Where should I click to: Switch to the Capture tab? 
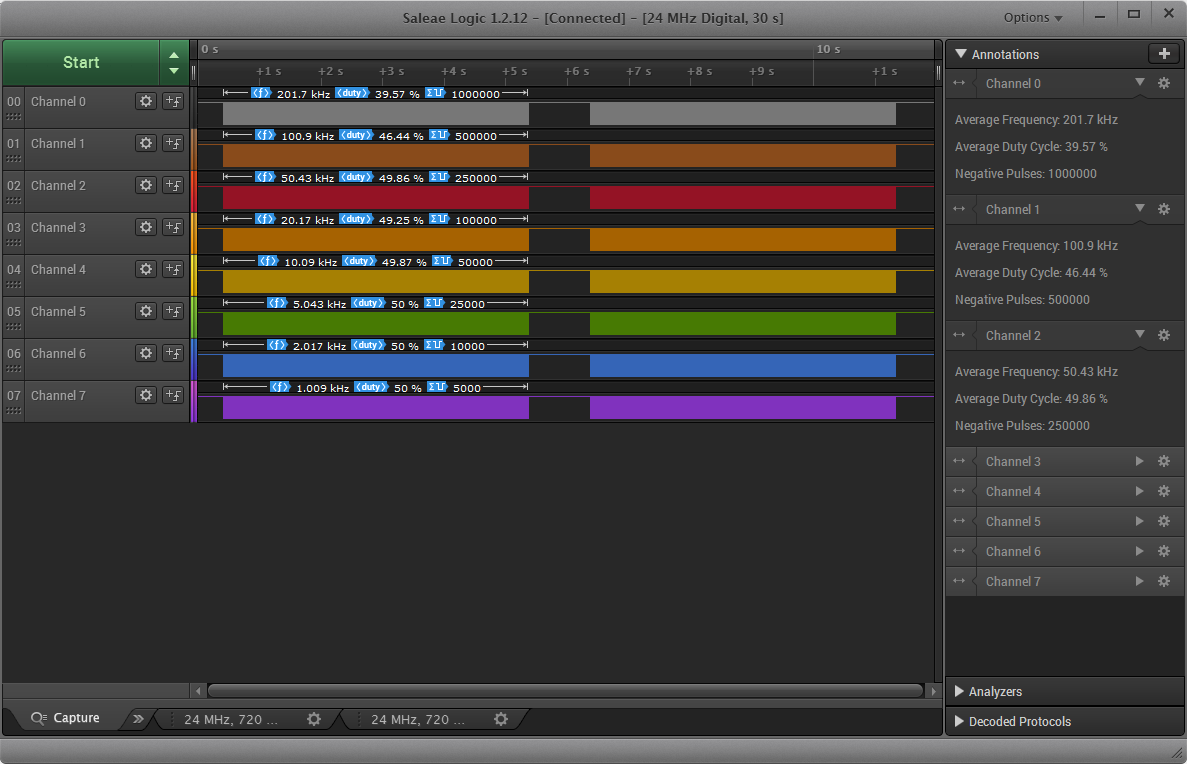(x=66, y=718)
